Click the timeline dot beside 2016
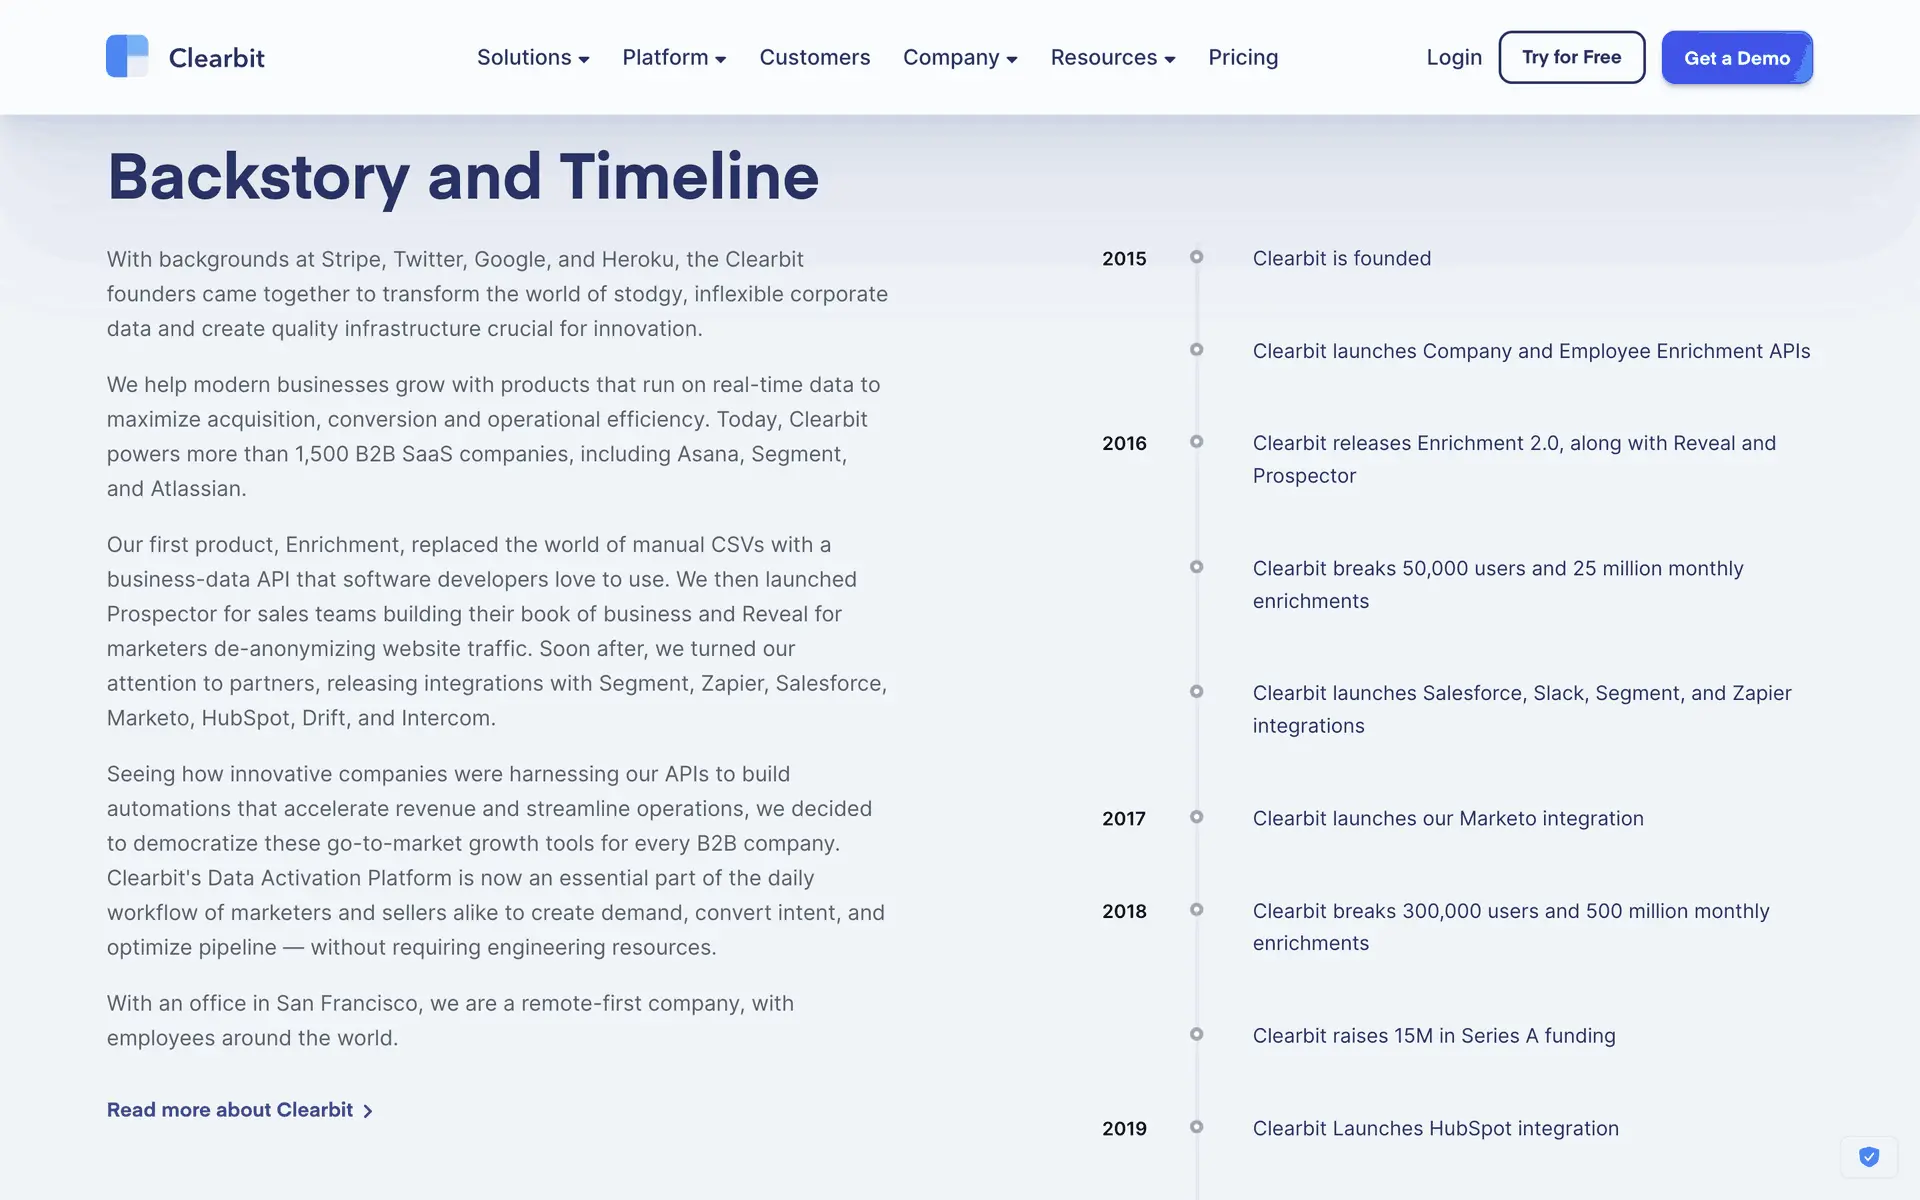This screenshot has width=1920, height=1200. click(1196, 442)
